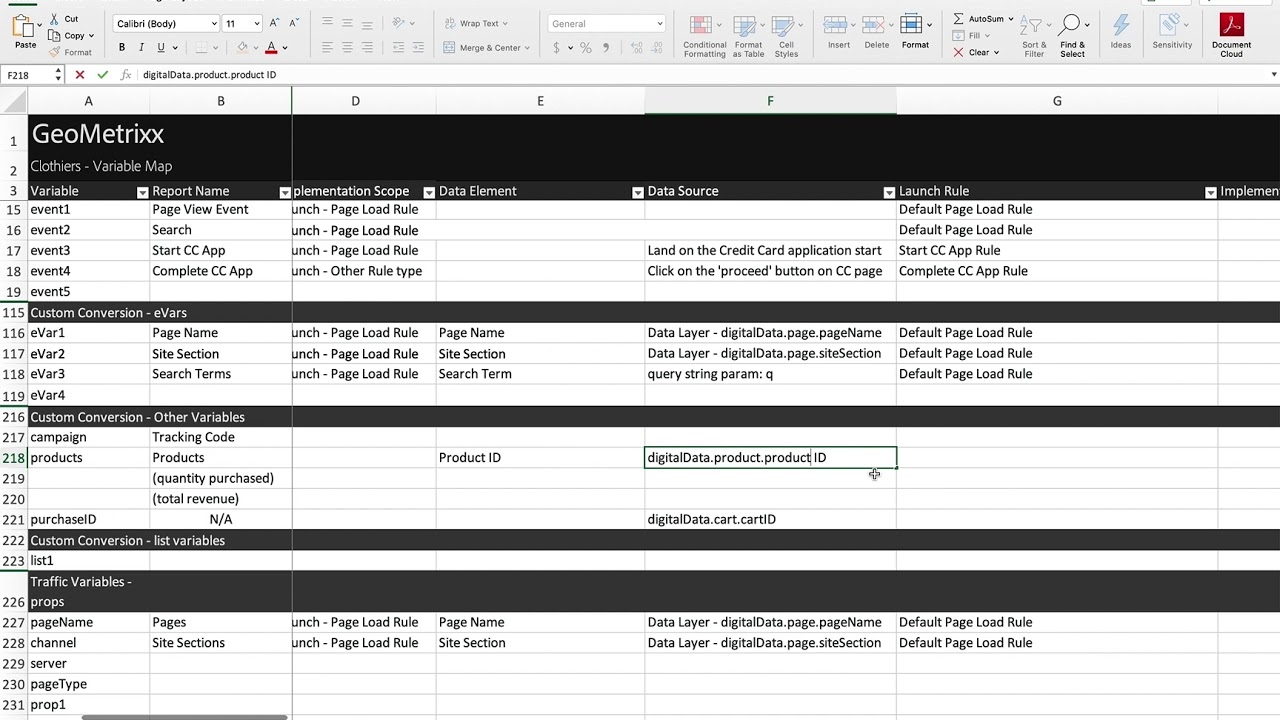Screen dimensions: 1280x720
Task: Select the 'Site Sections' cell
Action: [221, 643]
